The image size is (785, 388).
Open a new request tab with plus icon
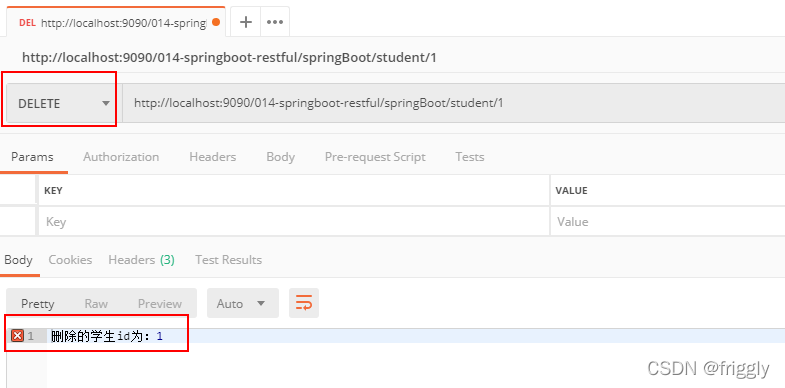245,22
